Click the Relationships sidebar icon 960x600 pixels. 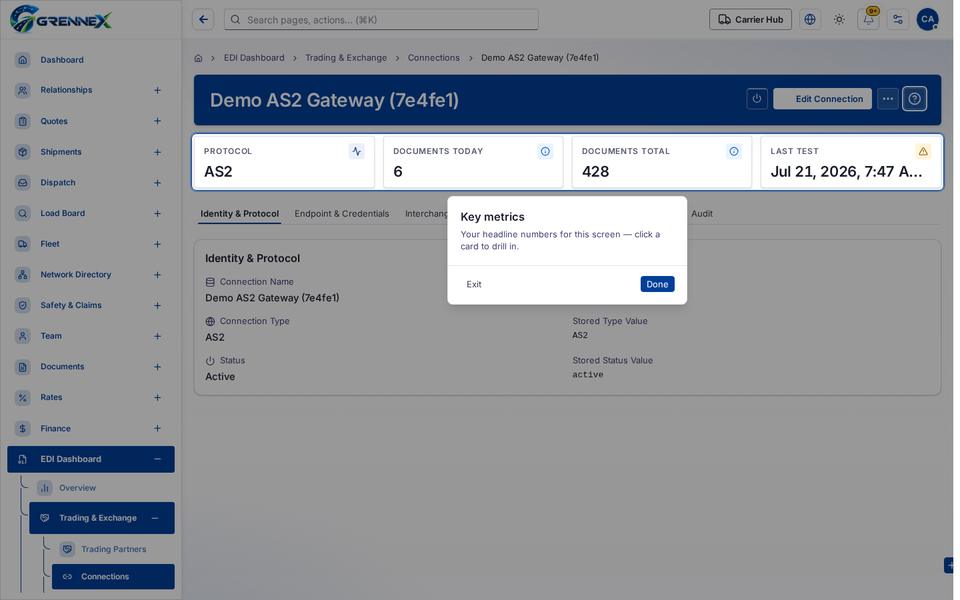pyautogui.click(x=23, y=90)
